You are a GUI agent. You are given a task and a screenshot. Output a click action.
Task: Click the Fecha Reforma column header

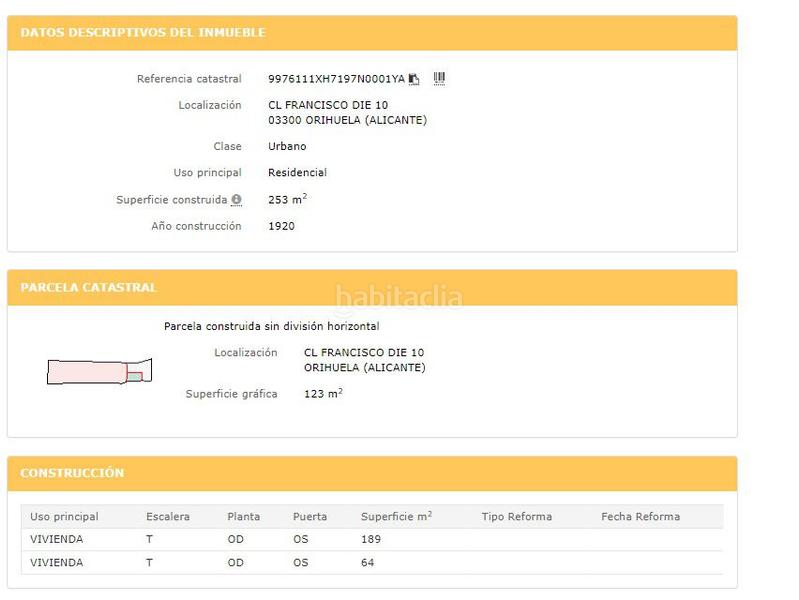tap(640, 517)
